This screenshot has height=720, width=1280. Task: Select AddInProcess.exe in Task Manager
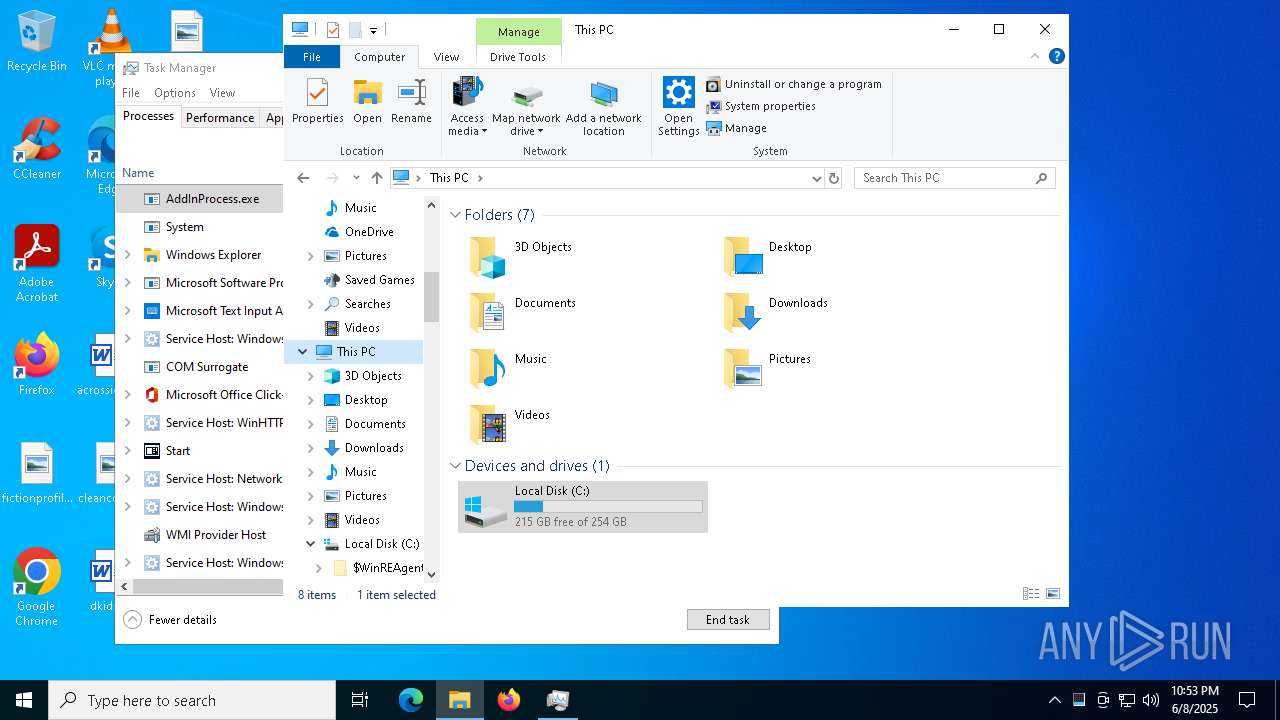click(x=200, y=199)
